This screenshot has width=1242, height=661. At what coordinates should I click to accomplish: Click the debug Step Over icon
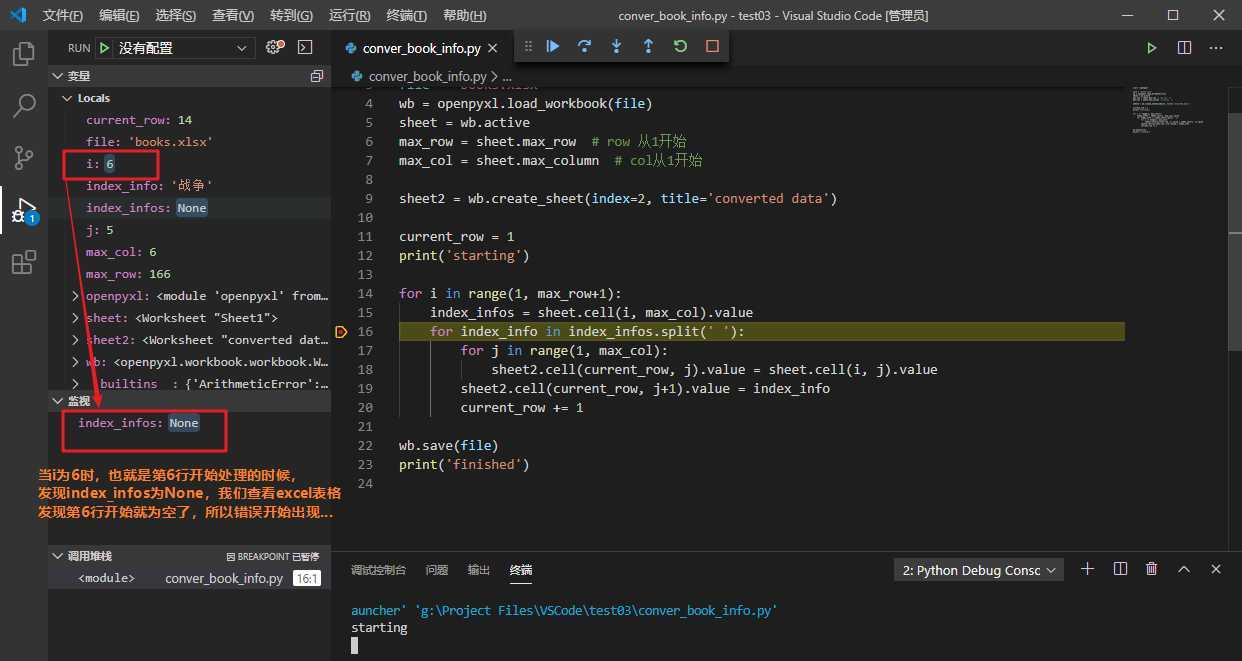pyautogui.click(x=584, y=46)
